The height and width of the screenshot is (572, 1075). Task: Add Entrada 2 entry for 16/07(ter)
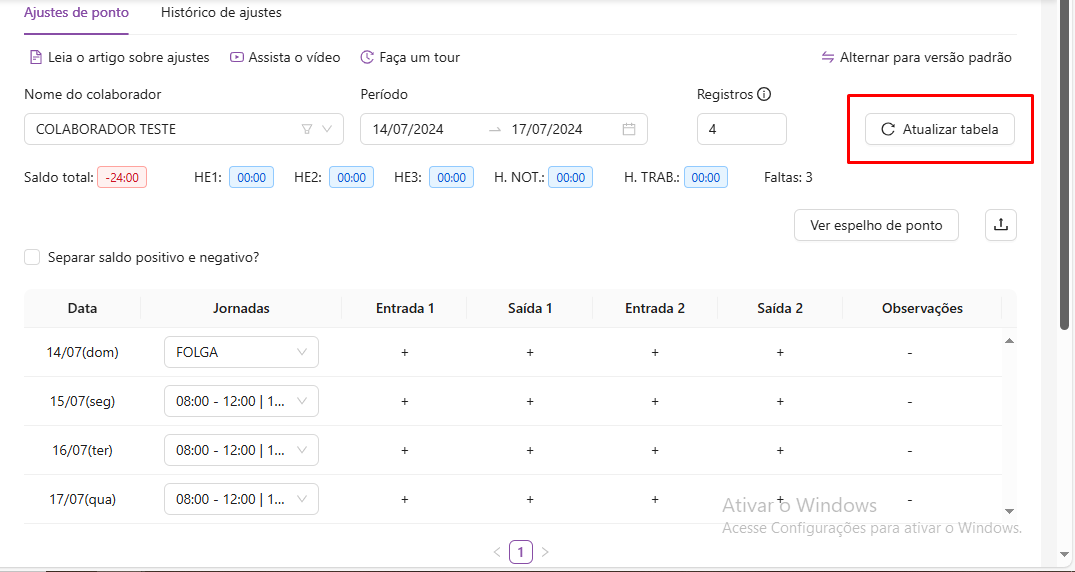[x=655, y=450]
